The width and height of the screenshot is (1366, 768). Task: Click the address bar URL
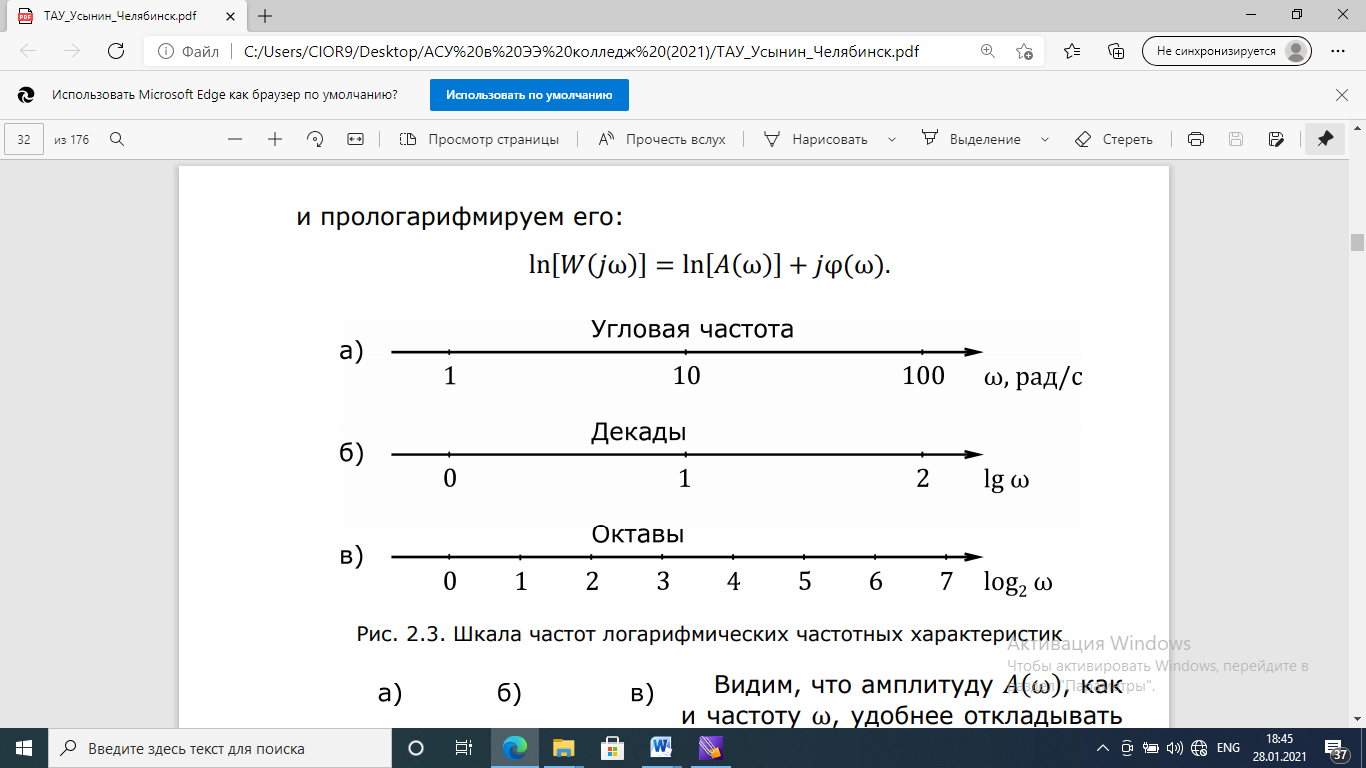click(582, 51)
